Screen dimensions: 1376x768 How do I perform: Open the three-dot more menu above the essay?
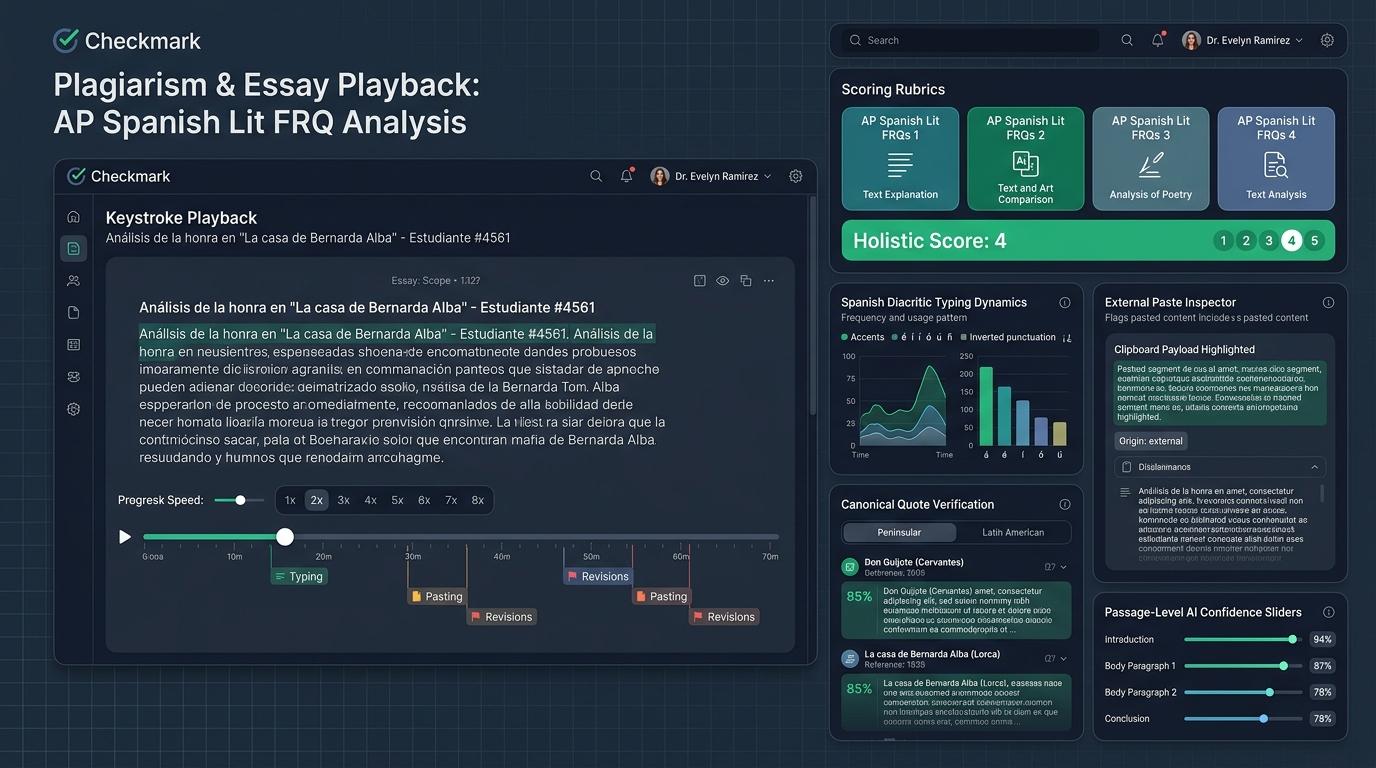769,281
